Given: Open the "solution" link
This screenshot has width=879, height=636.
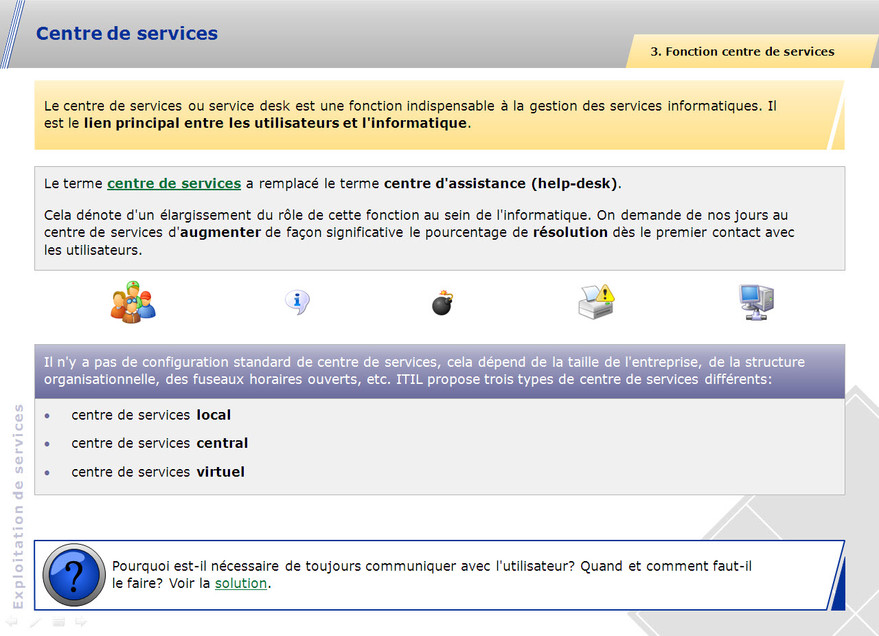Looking at the screenshot, I should [x=241, y=583].
